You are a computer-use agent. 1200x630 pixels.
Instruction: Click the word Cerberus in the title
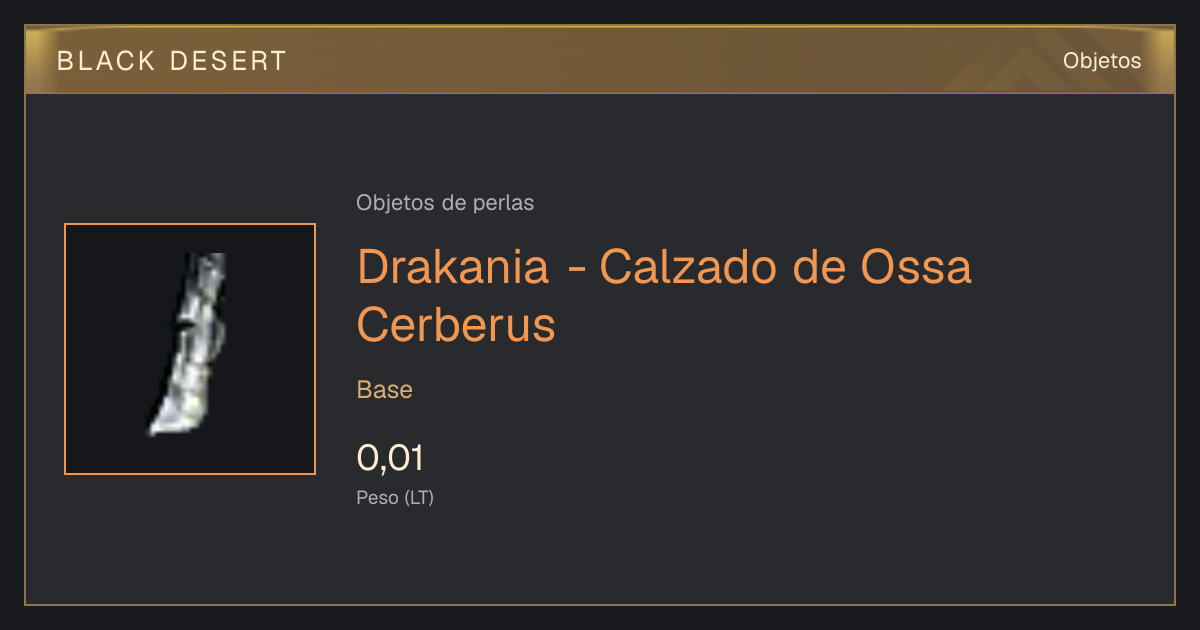click(x=456, y=325)
